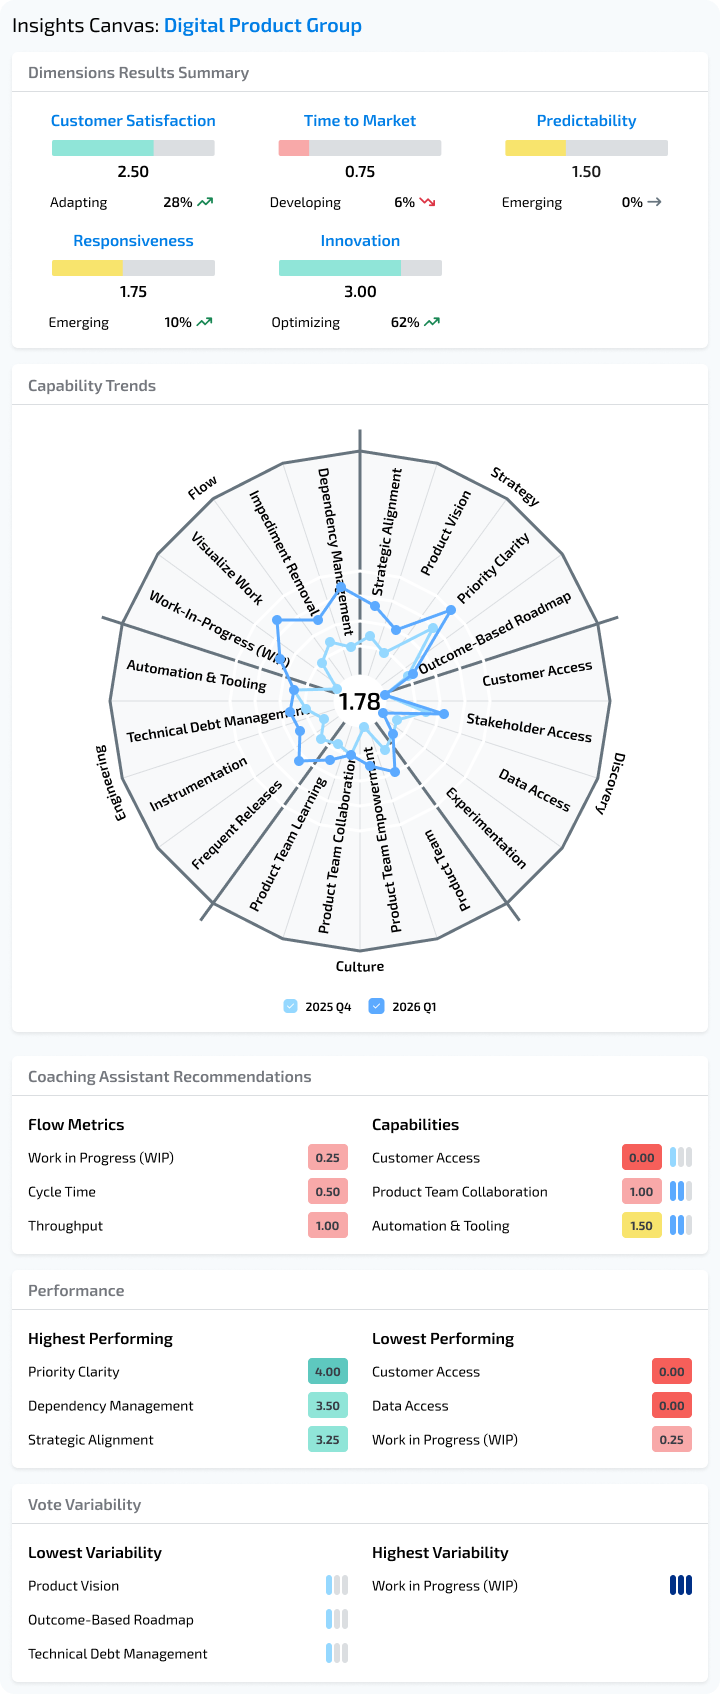Open the Digital Product Group link
Viewport: 720px width, 1694px height.
pyautogui.click(x=263, y=25)
